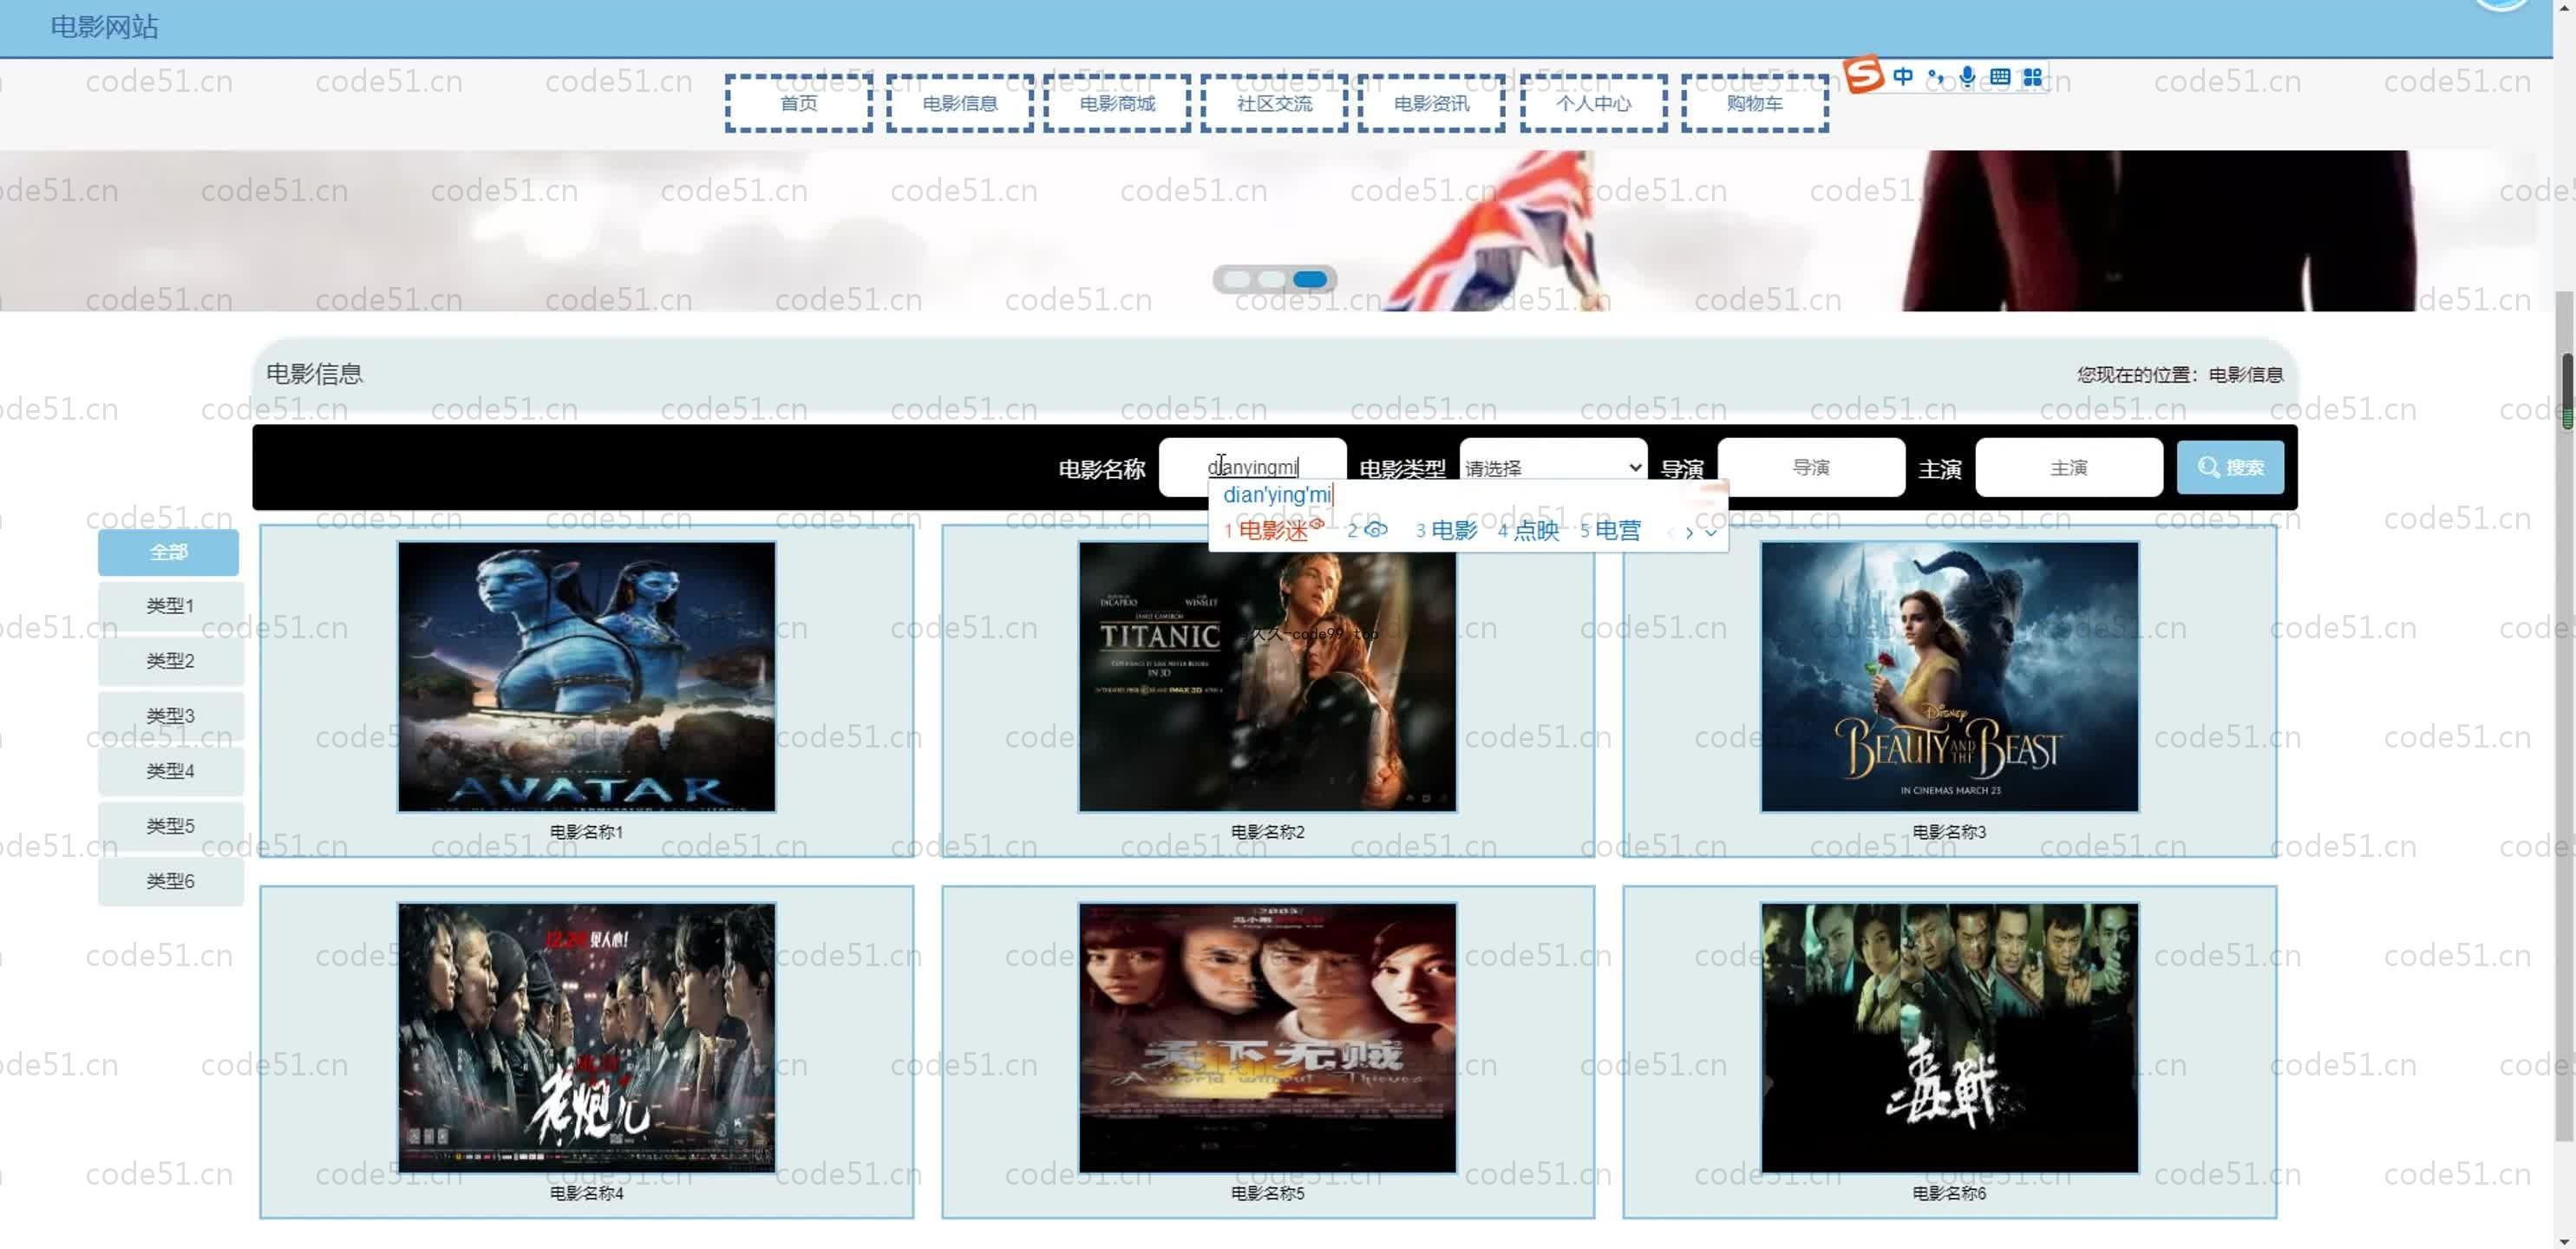Click the 电影名称4 caption
Screen dimensions: 2576x1249
tap(586, 1193)
